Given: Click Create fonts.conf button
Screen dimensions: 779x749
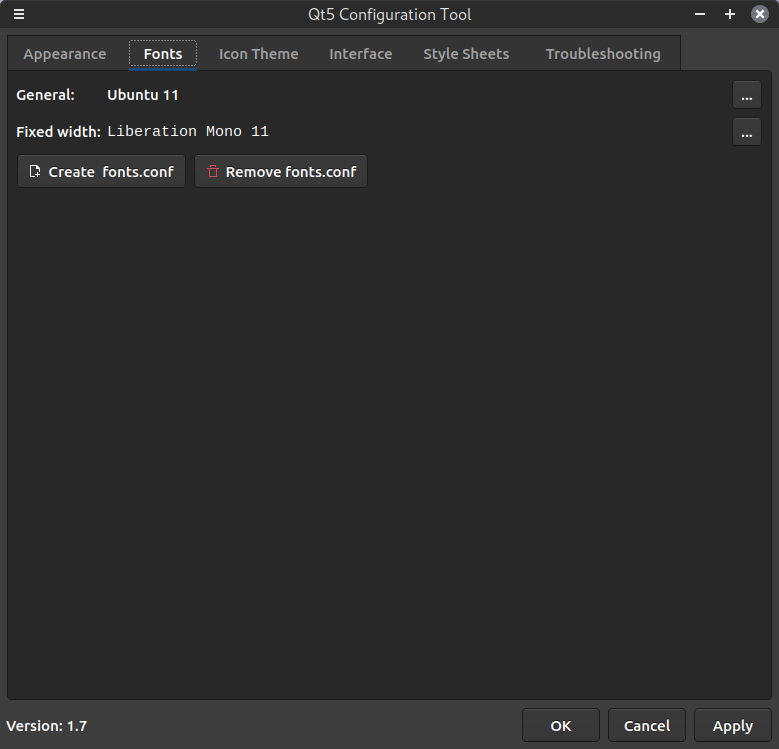Looking at the screenshot, I should tap(101, 172).
